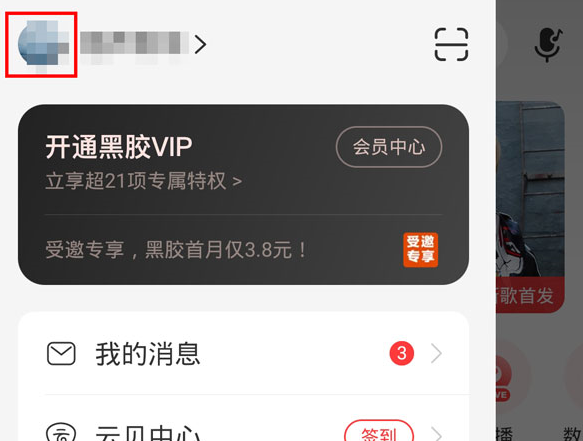This screenshot has width=583, height=441.
Task: Open the 我的消息 menu entry
Action: (x=244, y=353)
